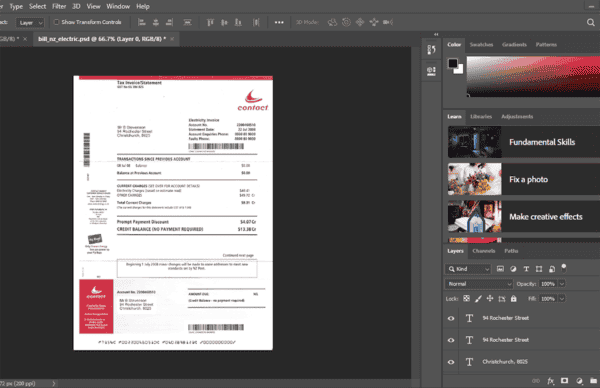Switch to the Channels tab
600x388 pixels.
click(484, 251)
